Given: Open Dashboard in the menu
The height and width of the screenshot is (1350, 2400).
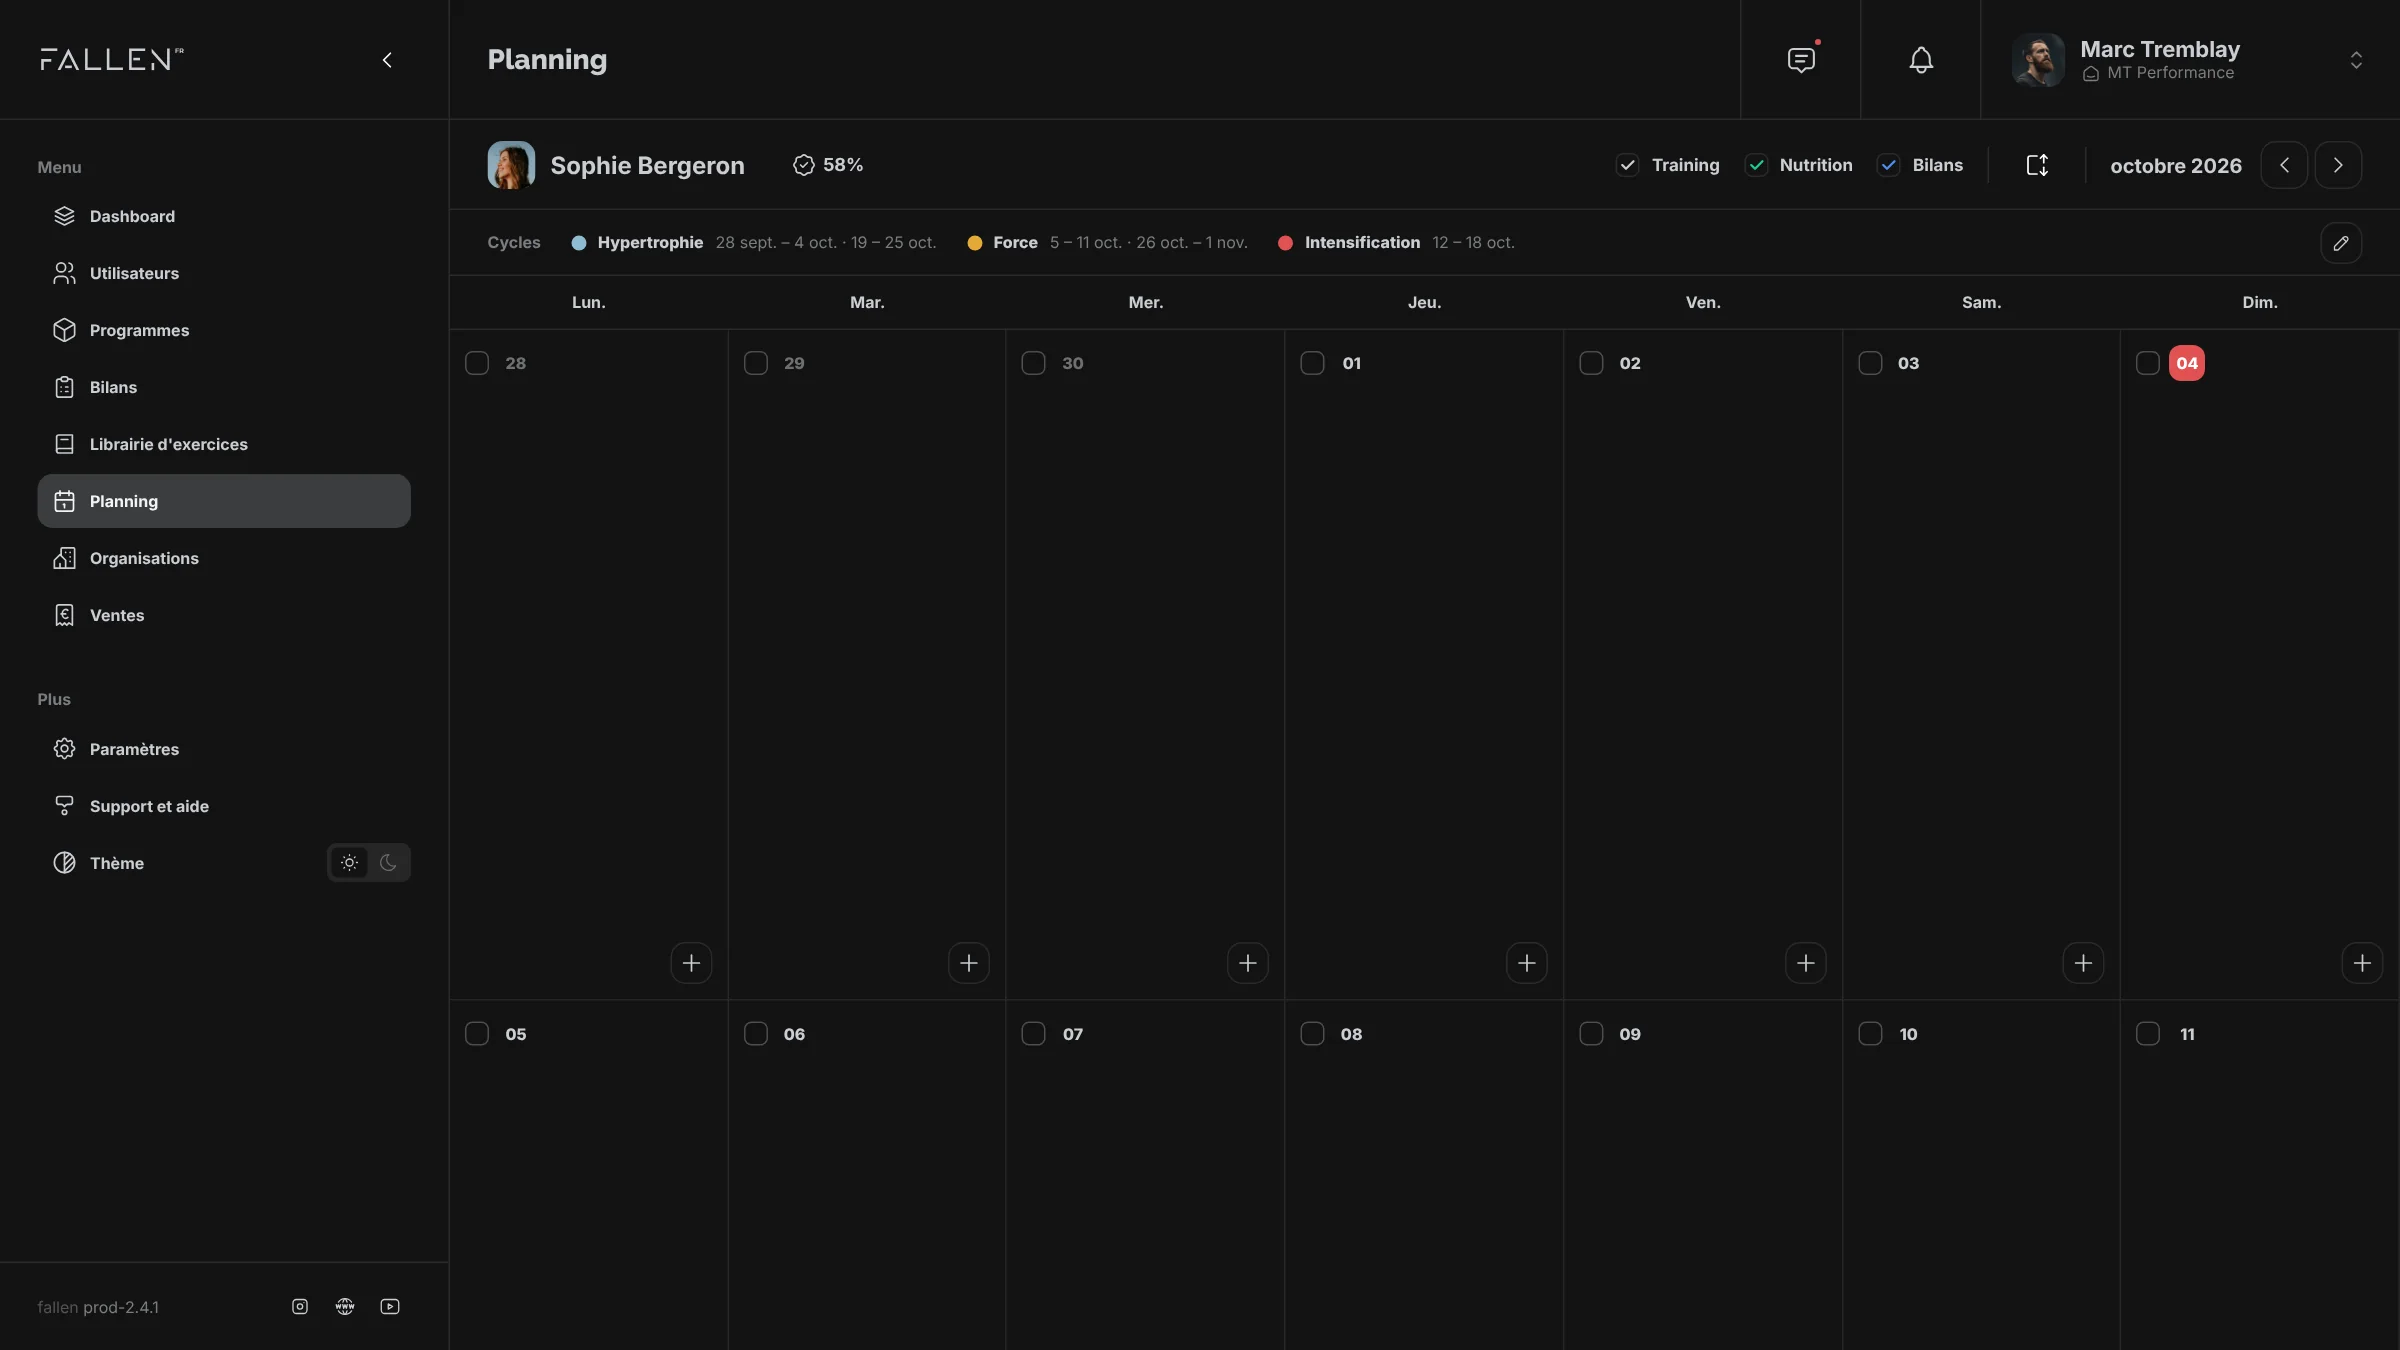Looking at the screenshot, I should [x=224, y=216].
